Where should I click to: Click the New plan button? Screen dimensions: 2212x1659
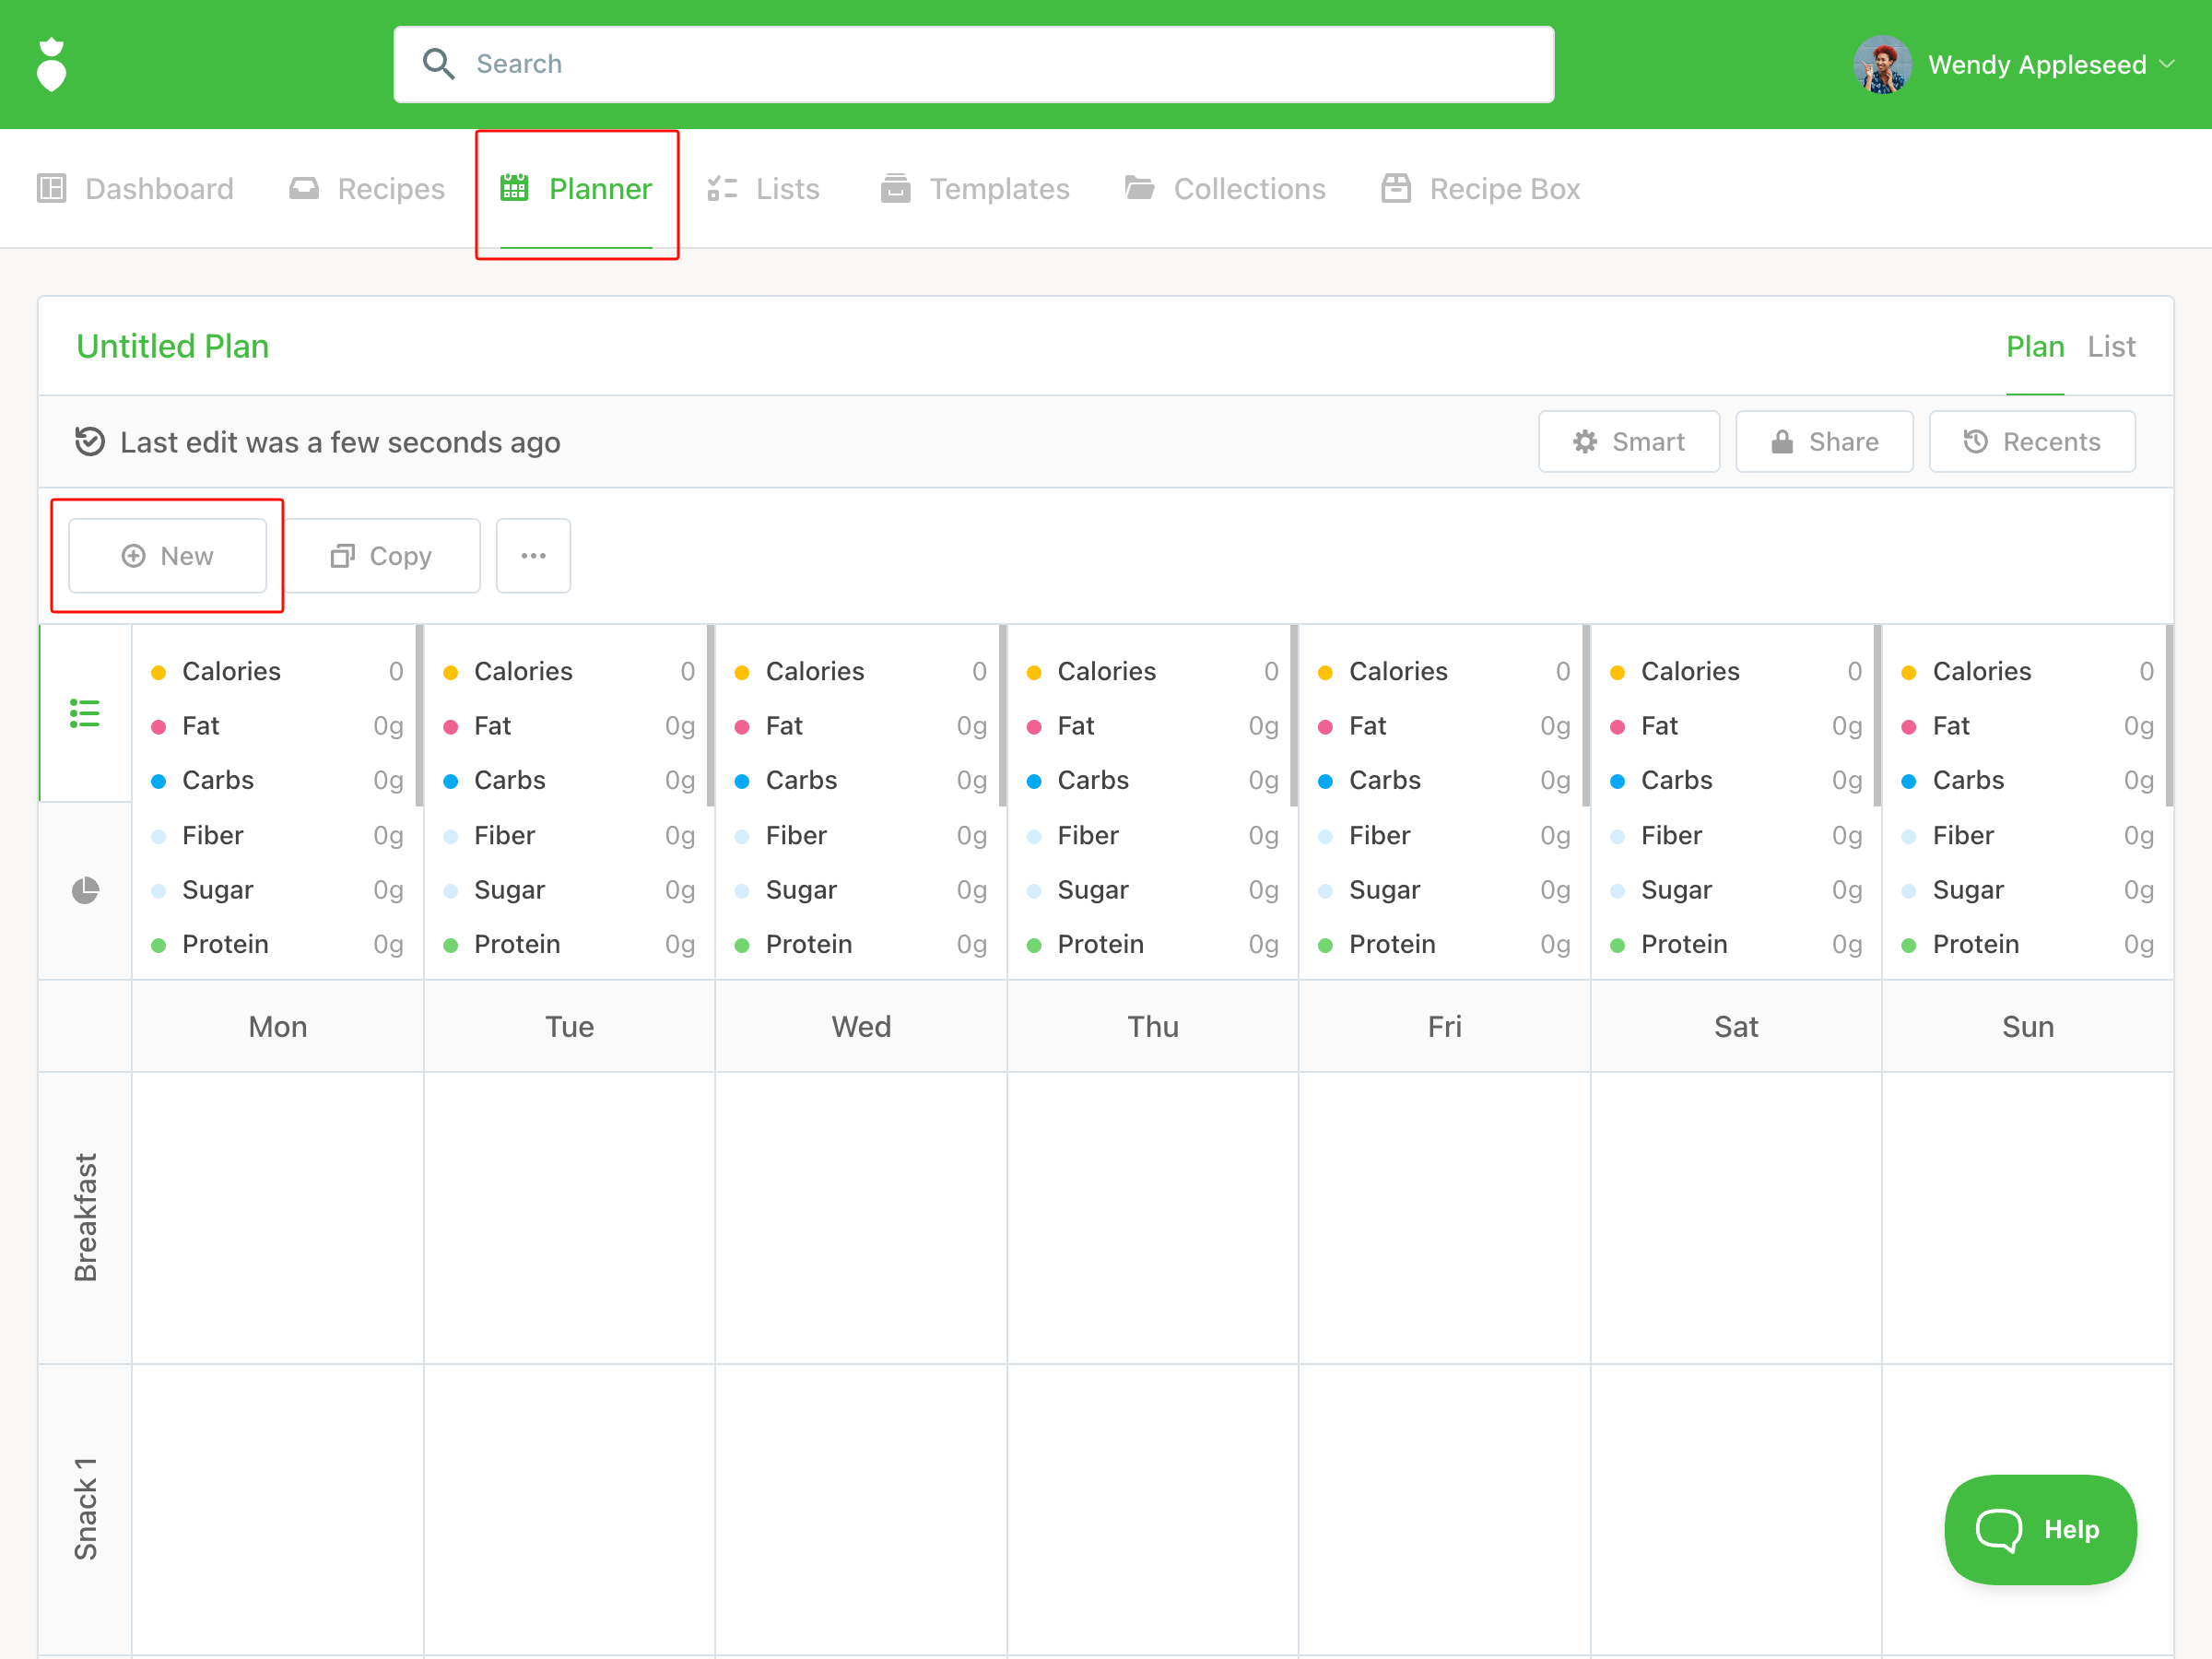(x=167, y=555)
